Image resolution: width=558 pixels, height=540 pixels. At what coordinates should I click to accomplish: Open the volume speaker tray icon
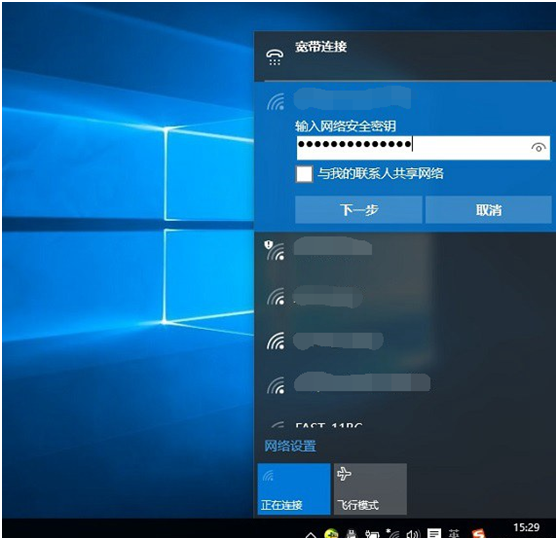(x=413, y=534)
